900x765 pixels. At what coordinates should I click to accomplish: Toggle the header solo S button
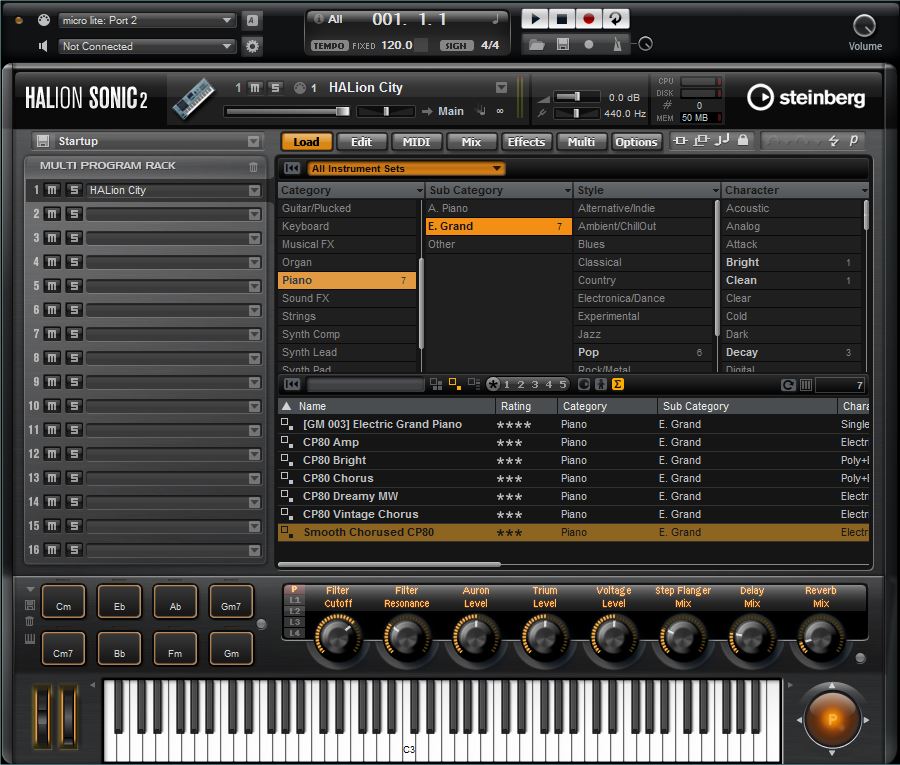(276, 88)
